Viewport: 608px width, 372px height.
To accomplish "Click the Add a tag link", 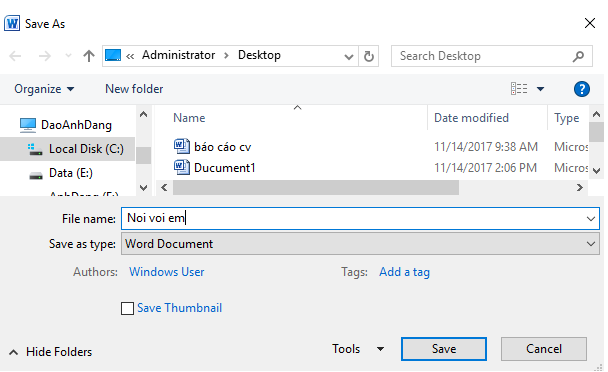I will click(404, 272).
